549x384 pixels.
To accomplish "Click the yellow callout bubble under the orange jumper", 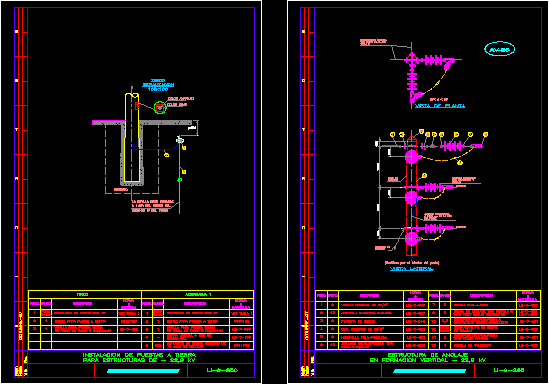I will pyautogui.click(x=460, y=162).
